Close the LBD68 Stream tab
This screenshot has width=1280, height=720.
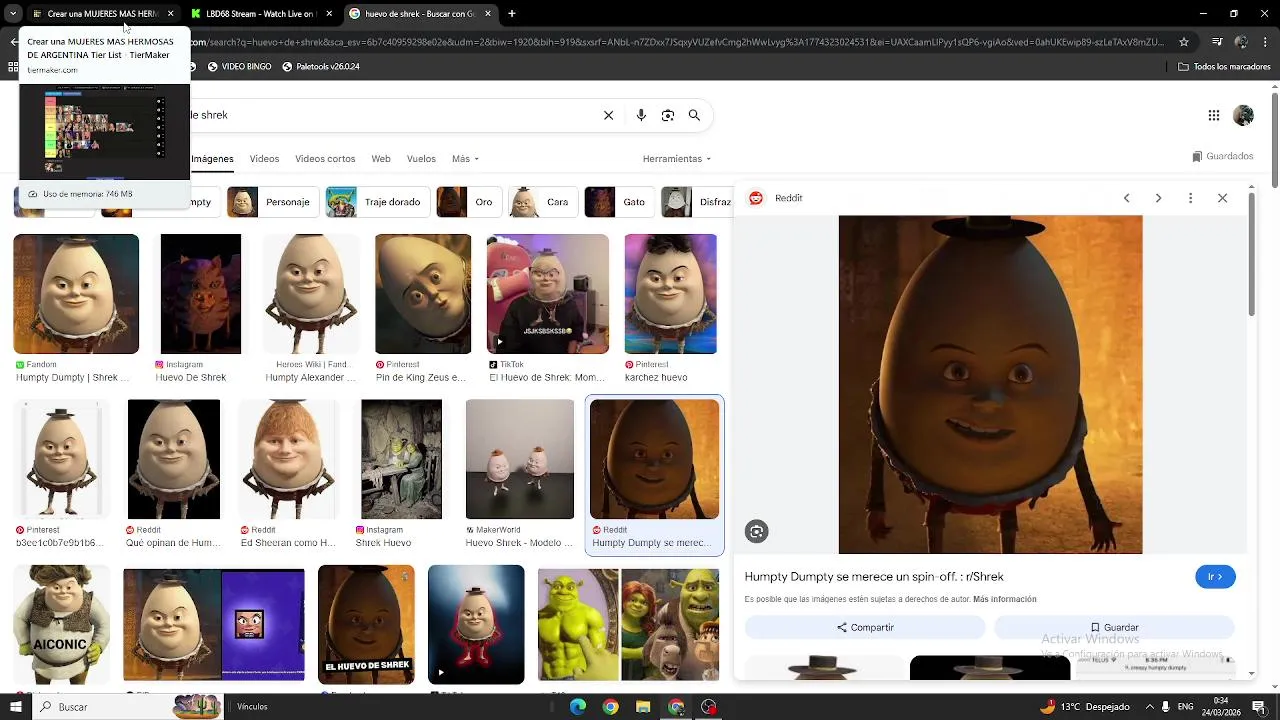[330, 14]
